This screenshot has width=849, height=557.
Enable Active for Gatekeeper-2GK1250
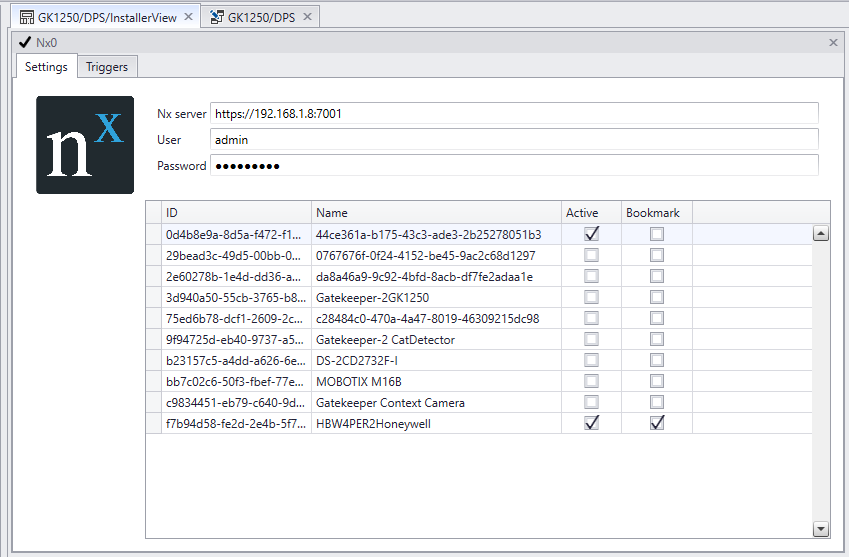[x=591, y=297]
